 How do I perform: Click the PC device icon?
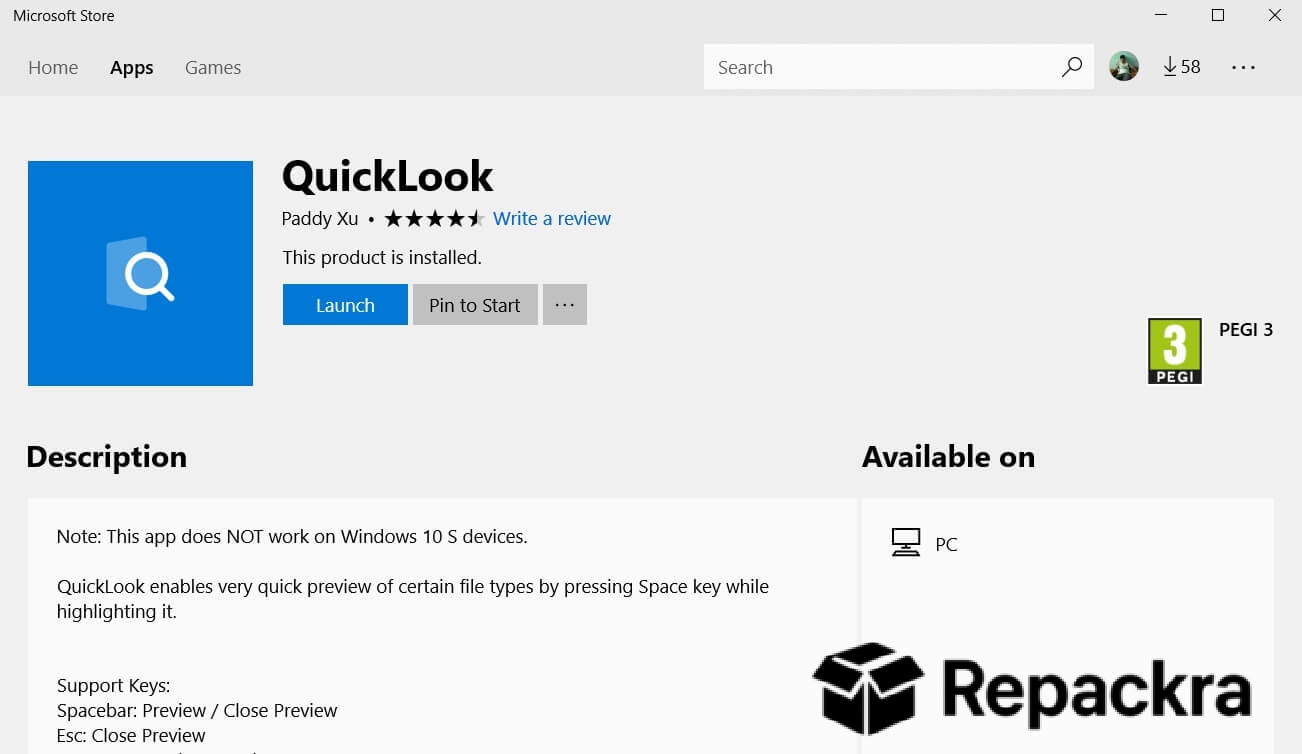pos(905,543)
